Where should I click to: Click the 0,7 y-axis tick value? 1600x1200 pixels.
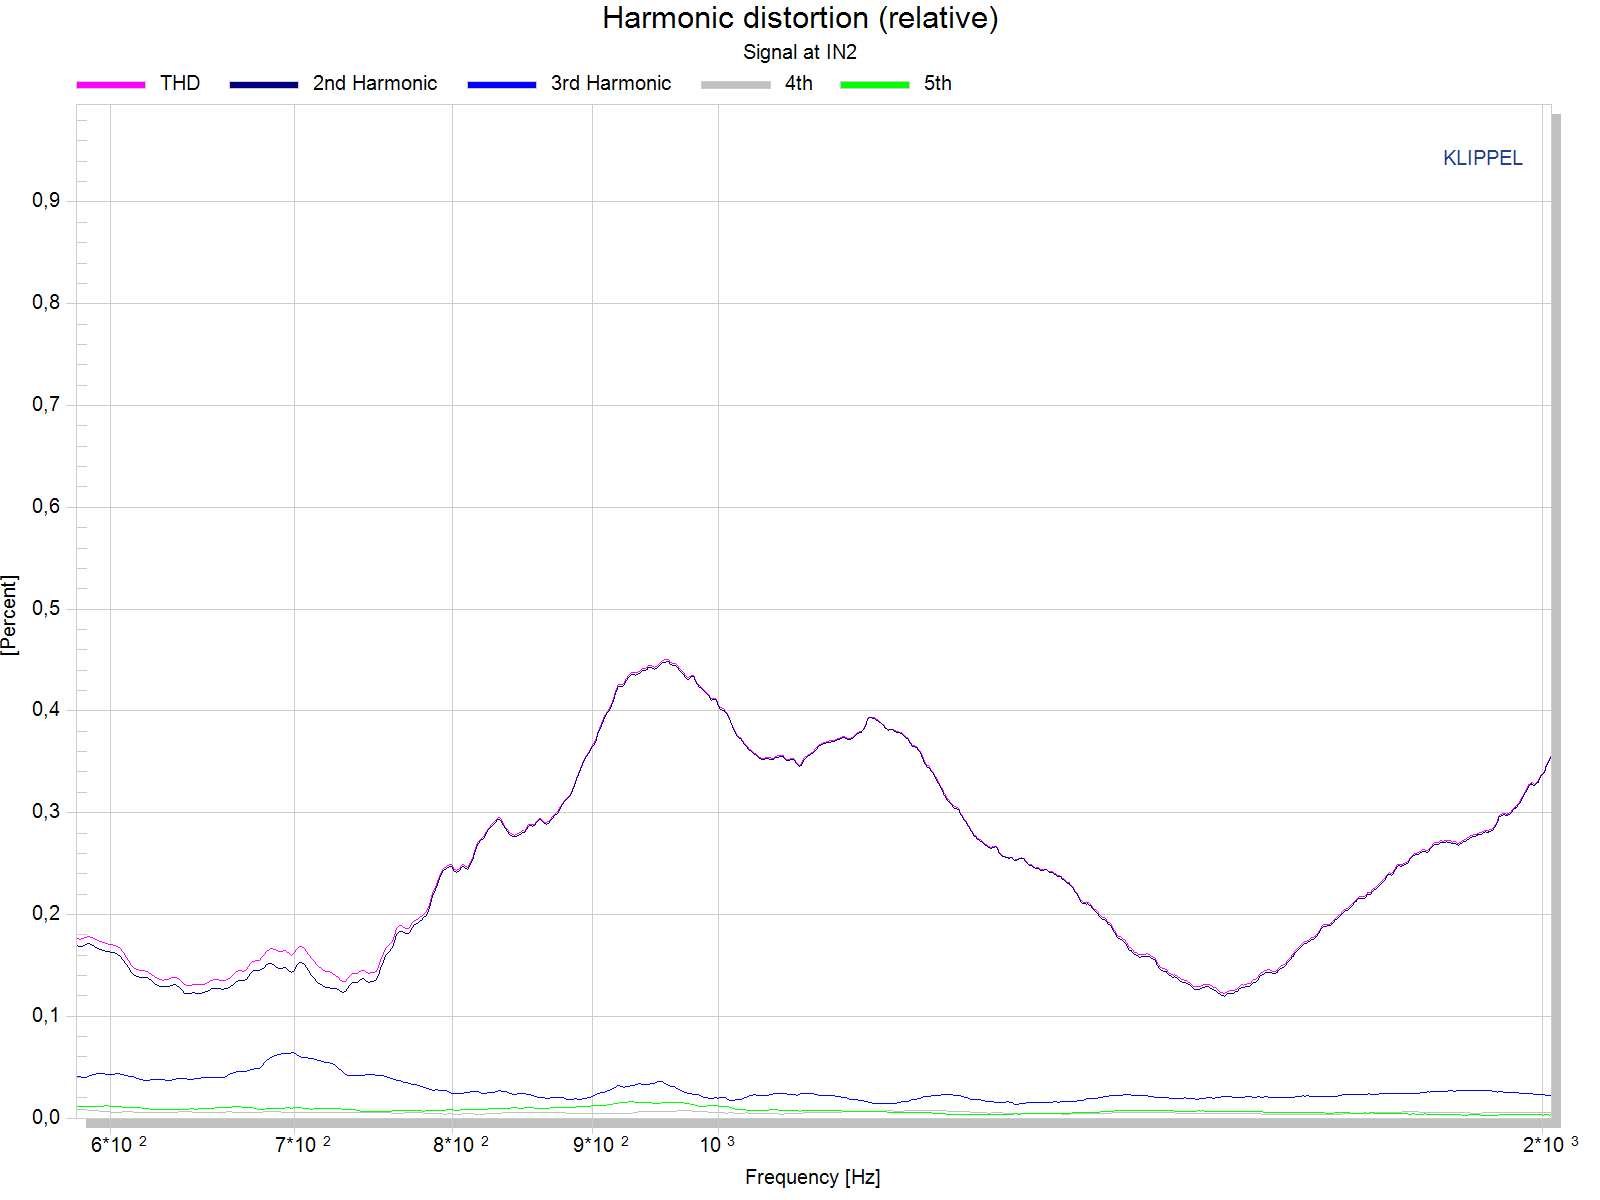click(46, 404)
